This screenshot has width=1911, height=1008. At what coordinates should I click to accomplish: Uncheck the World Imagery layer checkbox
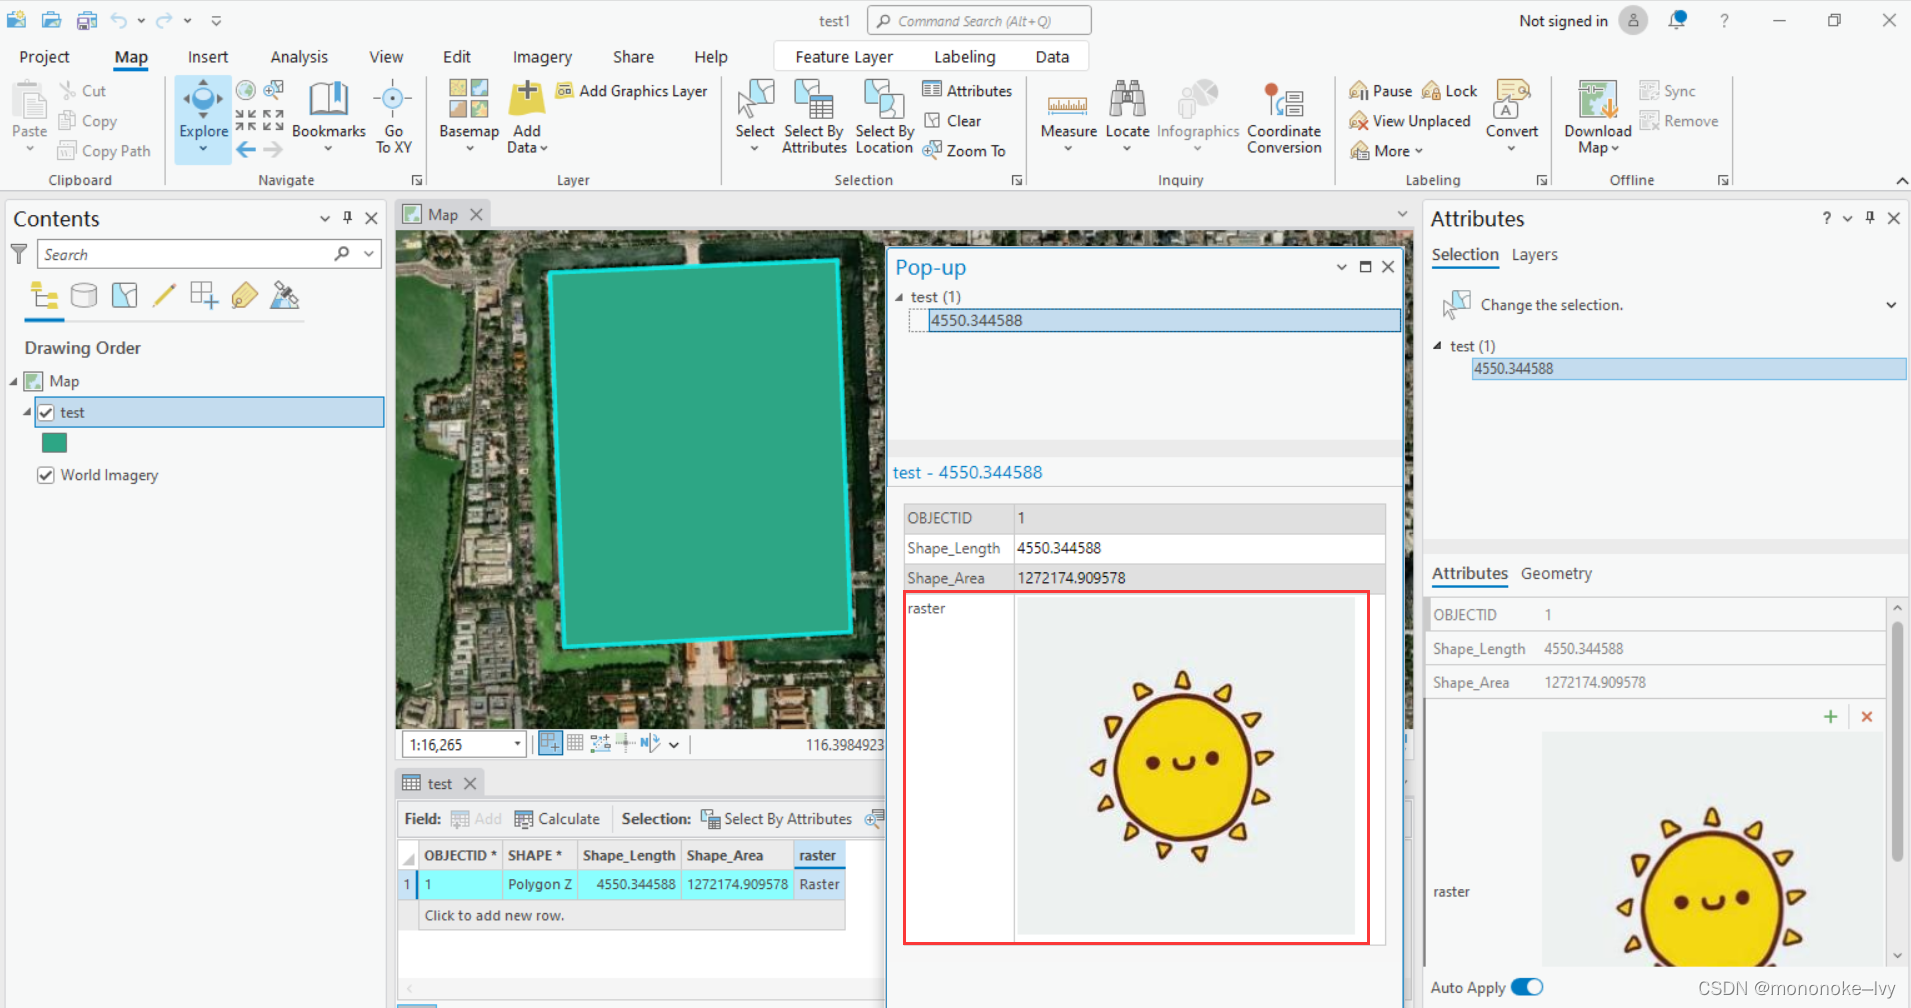[45, 475]
